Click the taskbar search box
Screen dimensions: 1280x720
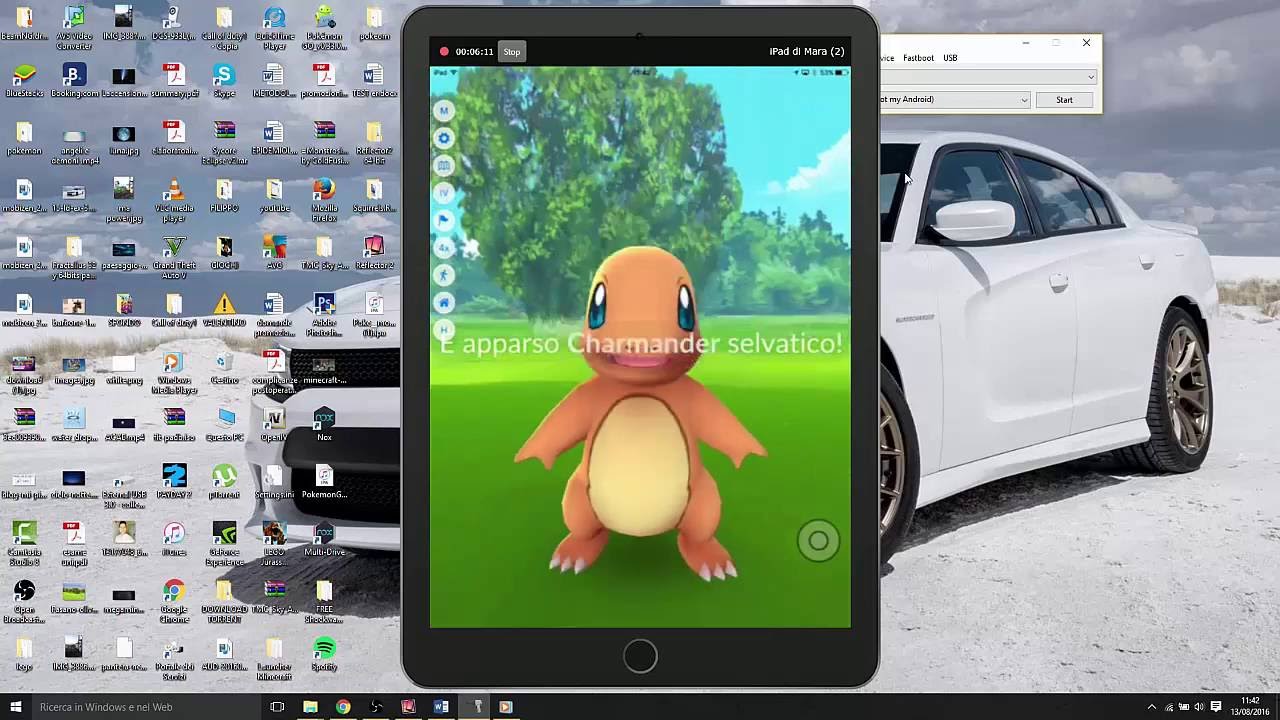click(x=145, y=707)
